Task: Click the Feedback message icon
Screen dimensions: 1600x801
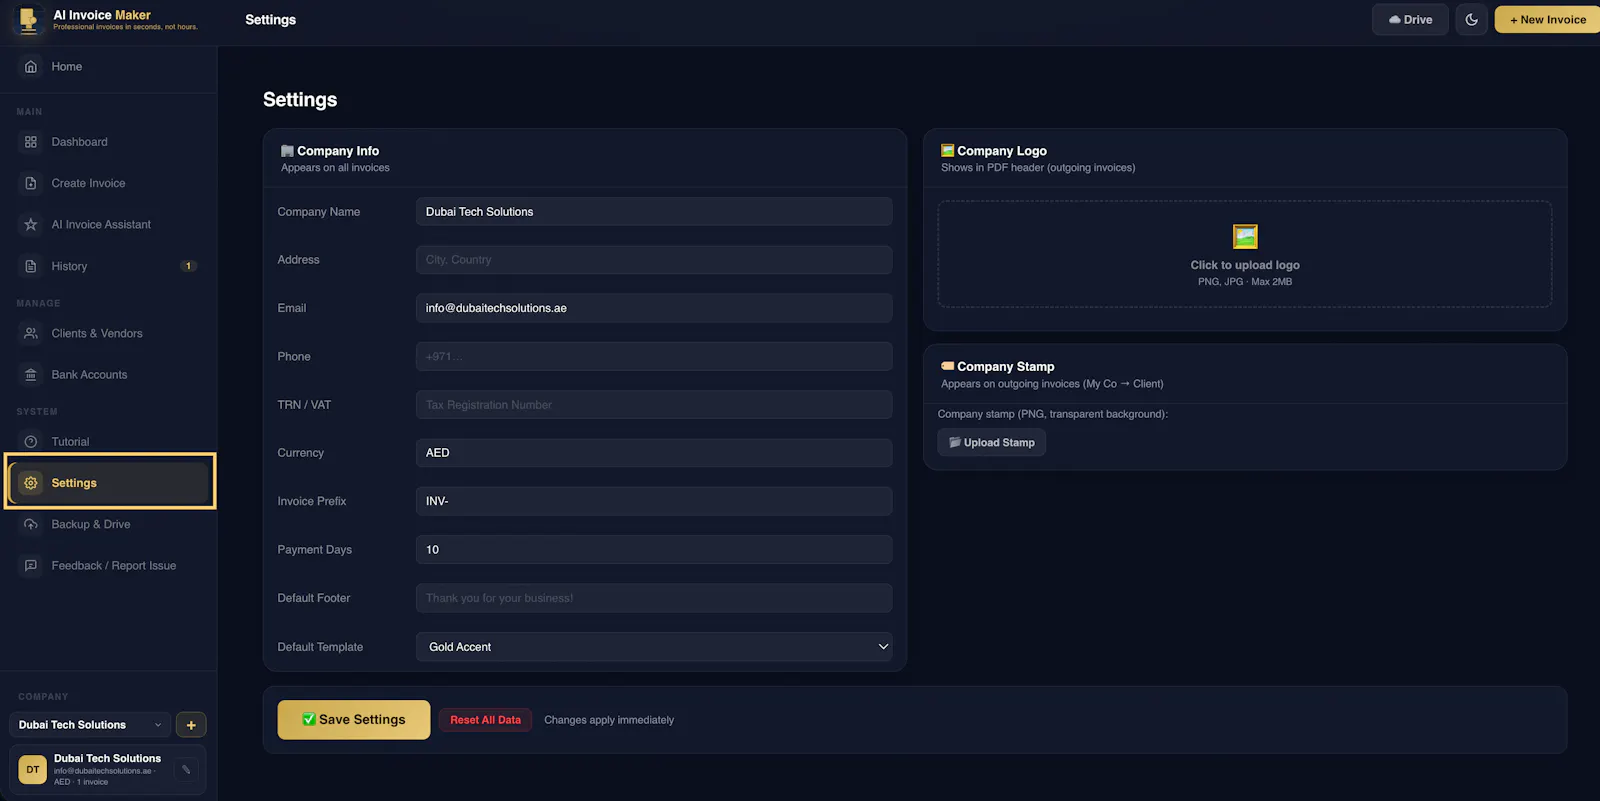Action: pos(31,565)
